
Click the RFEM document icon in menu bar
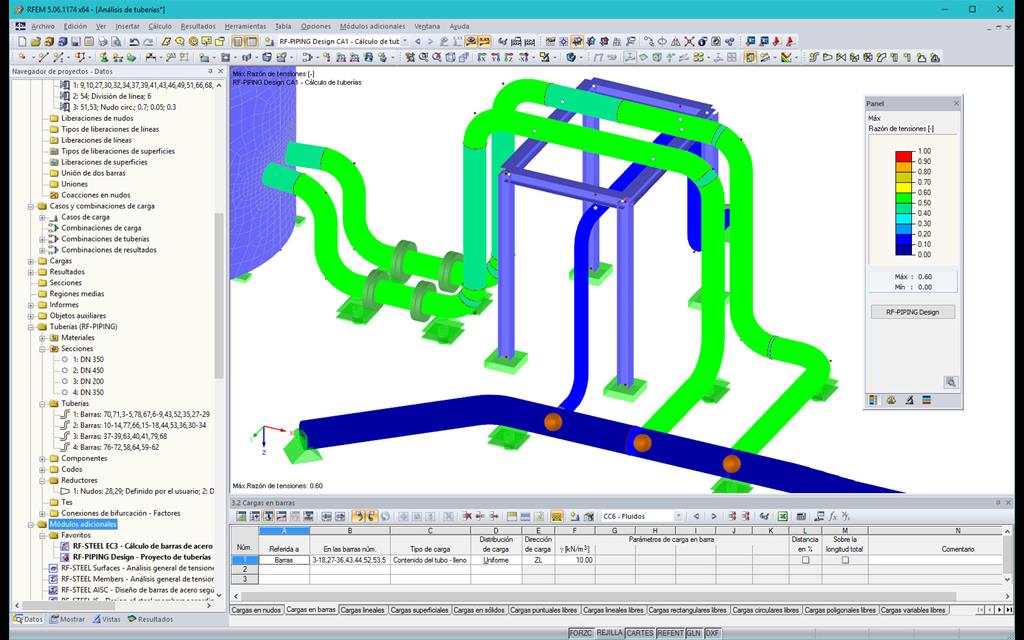pos(20,26)
